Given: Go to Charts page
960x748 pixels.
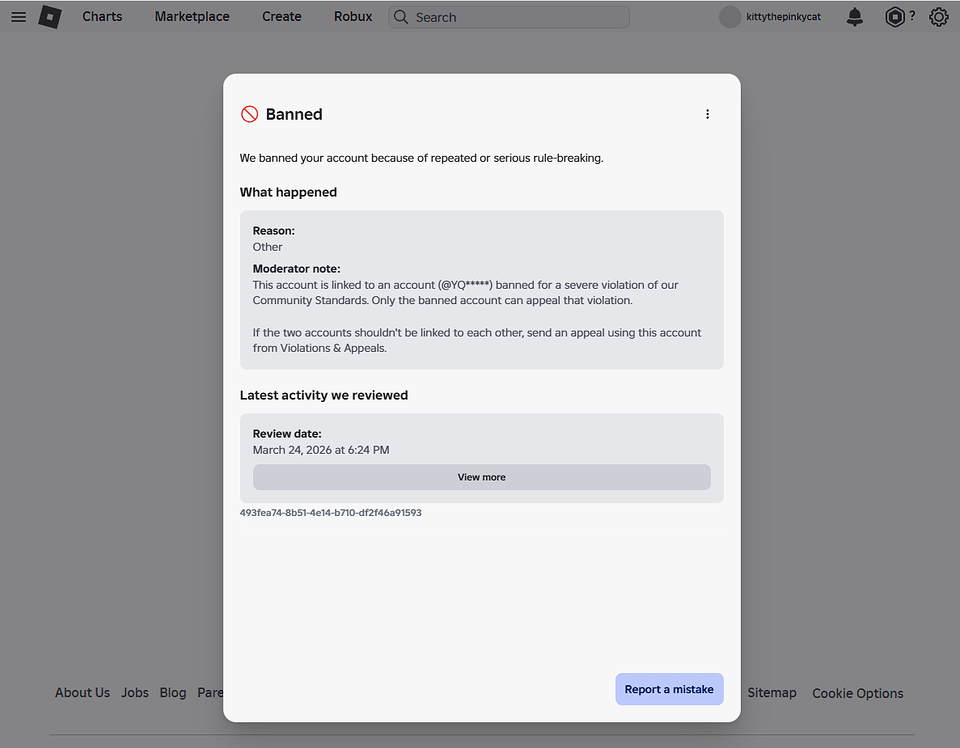Looking at the screenshot, I should [102, 17].
